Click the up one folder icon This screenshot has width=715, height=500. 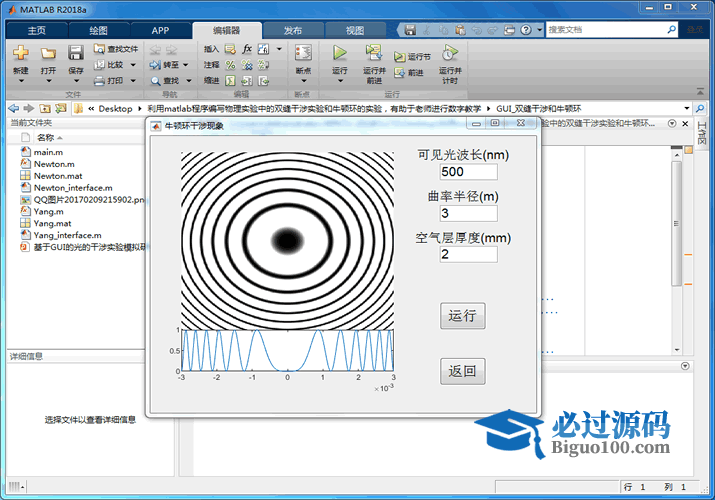point(45,108)
